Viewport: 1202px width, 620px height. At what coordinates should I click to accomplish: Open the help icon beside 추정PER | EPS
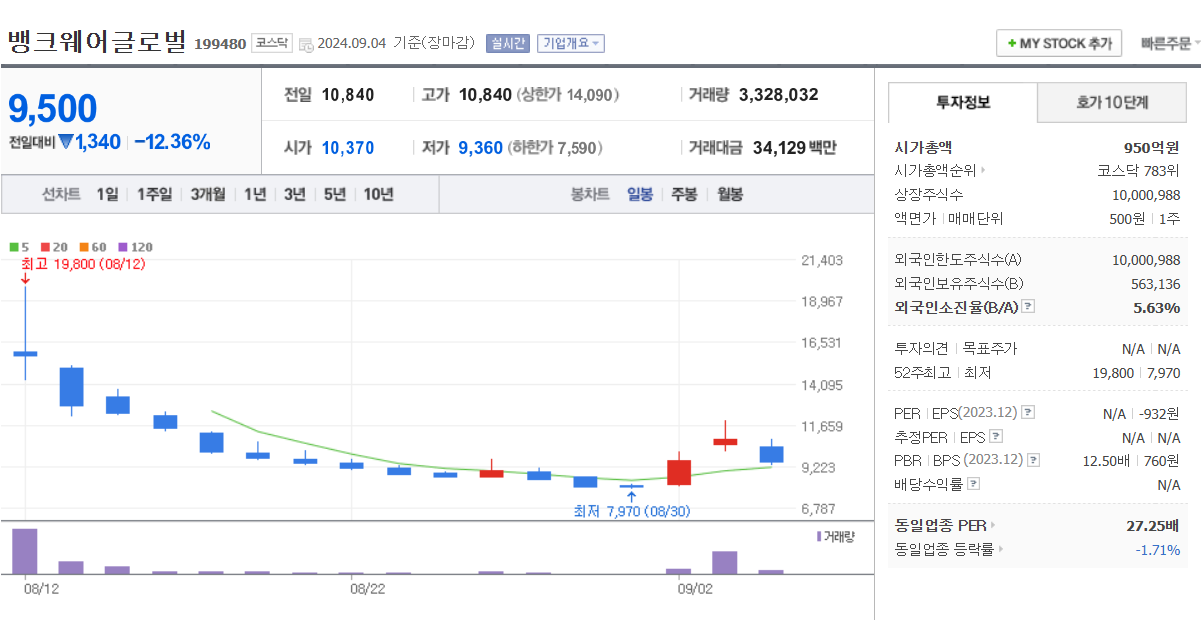[995, 437]
